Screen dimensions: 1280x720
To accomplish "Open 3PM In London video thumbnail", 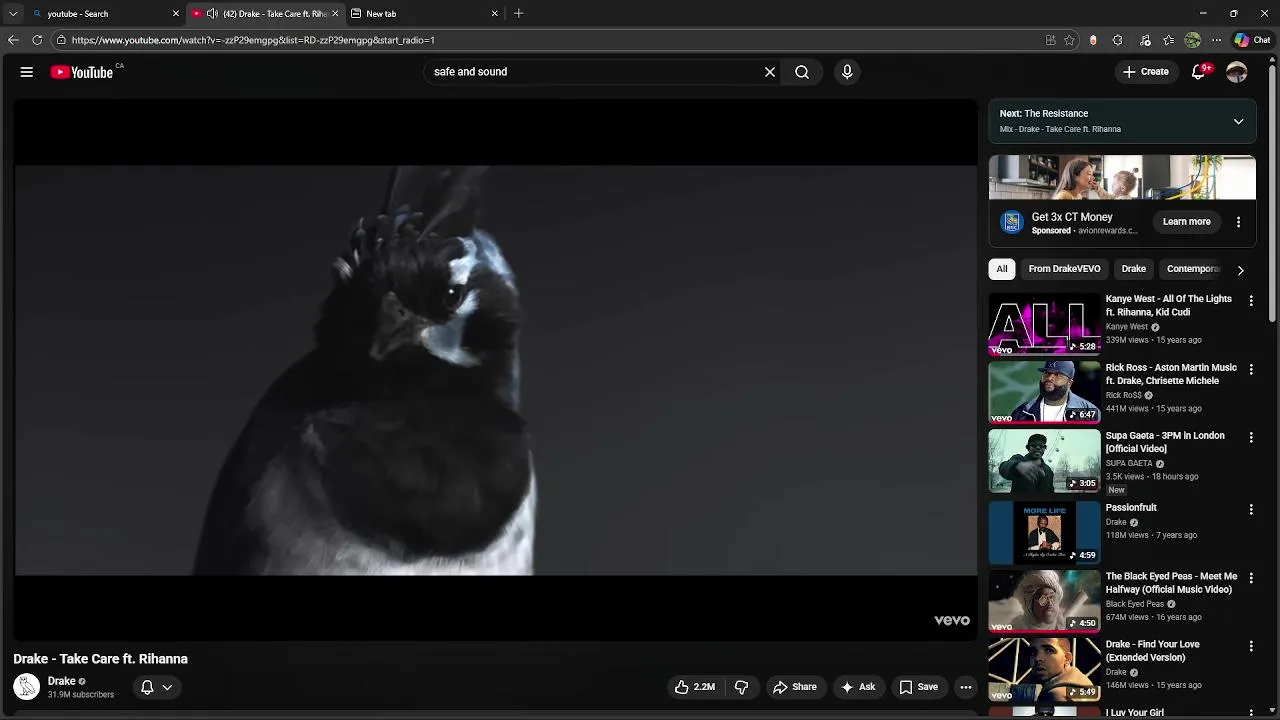I will click(x=1044, y=461).
